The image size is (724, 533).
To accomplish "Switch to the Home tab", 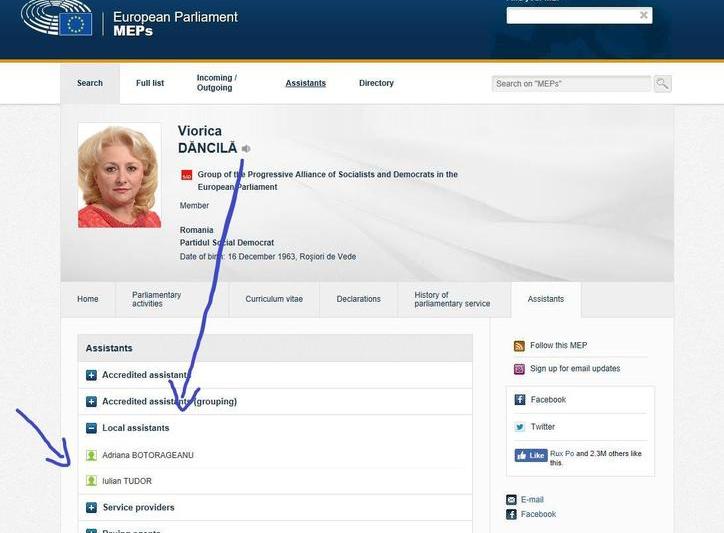I will [88, 299].
